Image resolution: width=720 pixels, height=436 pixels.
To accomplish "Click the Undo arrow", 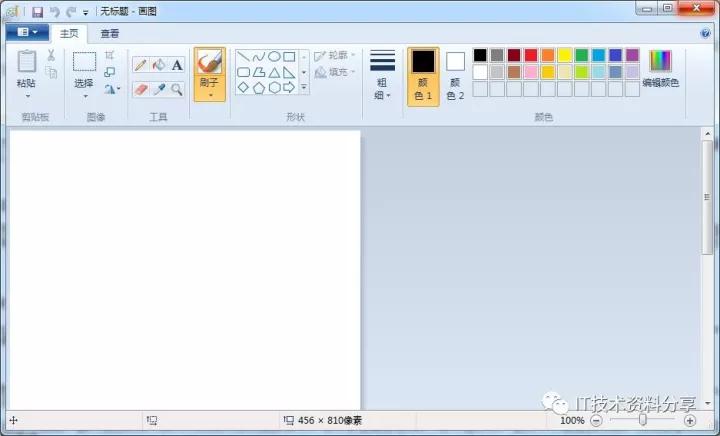I will (55, 11).
